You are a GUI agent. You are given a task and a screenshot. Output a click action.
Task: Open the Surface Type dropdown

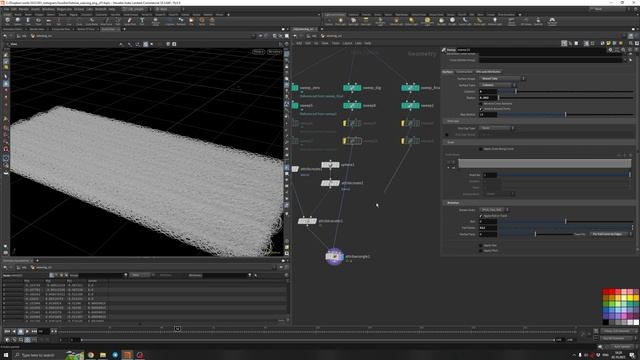[498, 85]
